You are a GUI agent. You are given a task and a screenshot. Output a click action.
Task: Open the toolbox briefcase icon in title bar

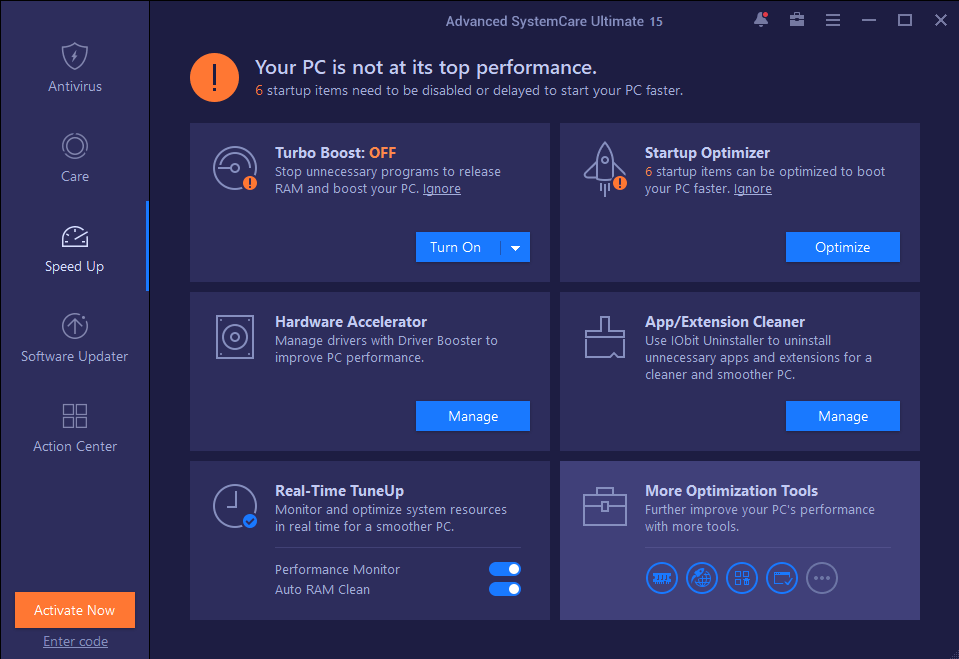pos(796,20)
